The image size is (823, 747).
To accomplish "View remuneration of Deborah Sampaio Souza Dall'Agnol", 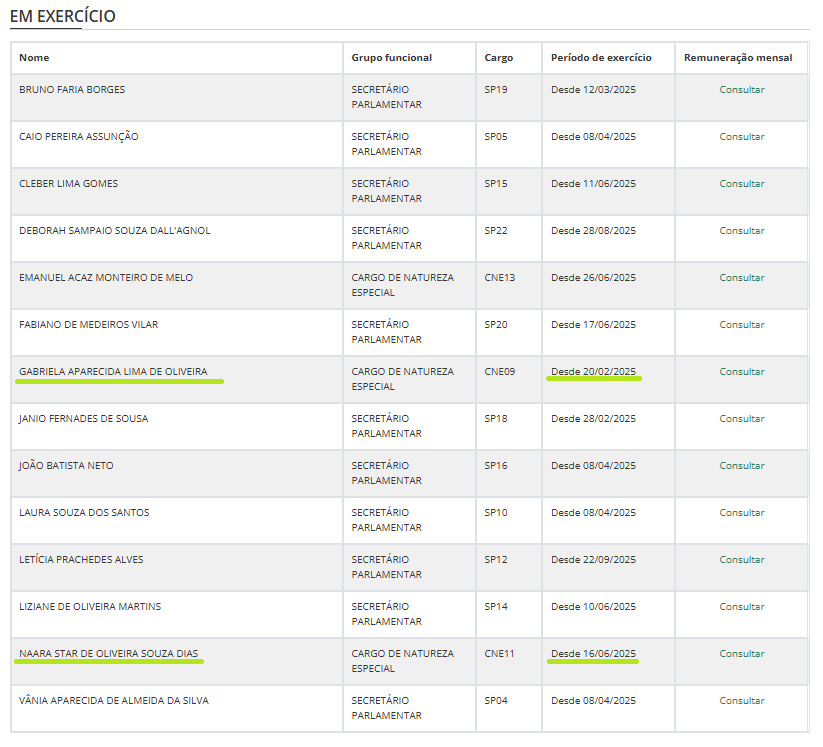I will point(741,231).
